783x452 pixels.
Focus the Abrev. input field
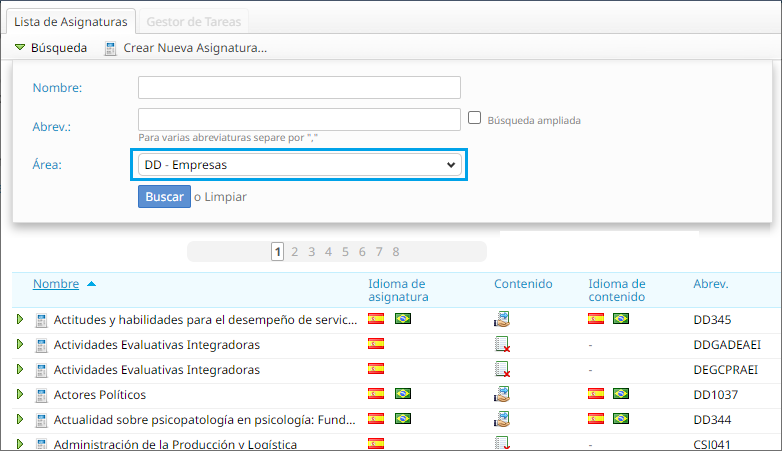pos(299,120)
